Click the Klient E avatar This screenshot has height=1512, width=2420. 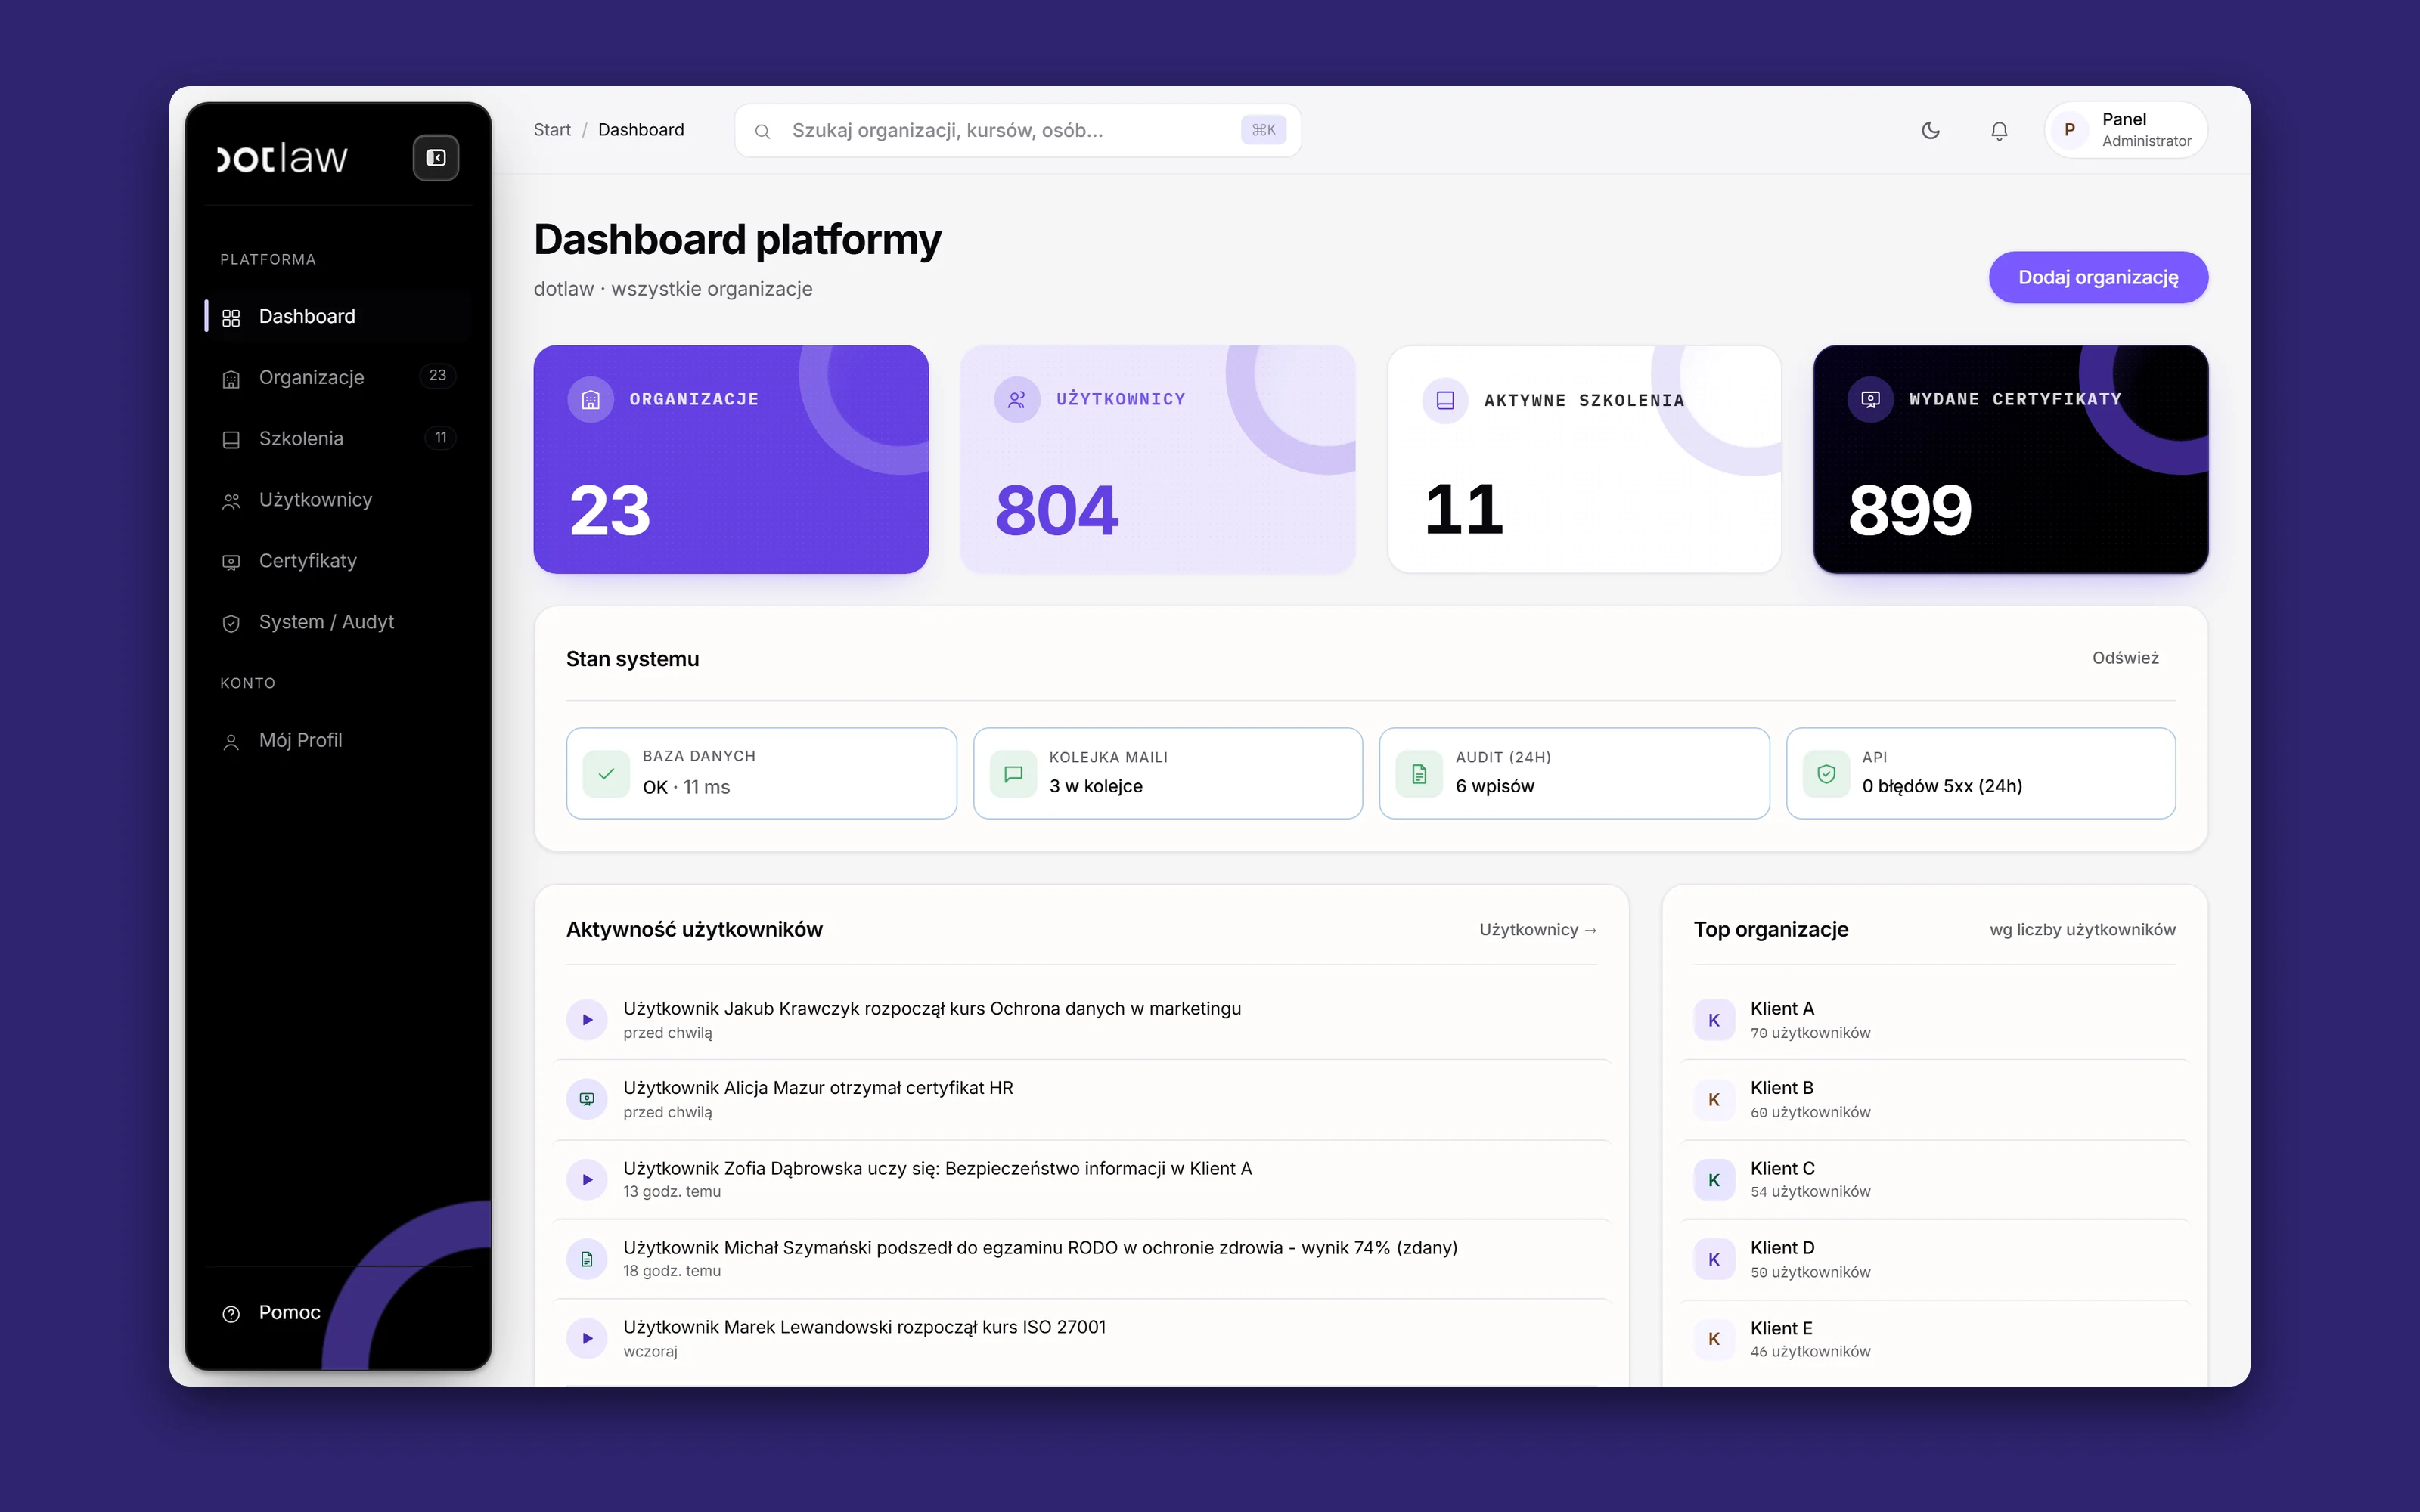tap(1714, 1339)
